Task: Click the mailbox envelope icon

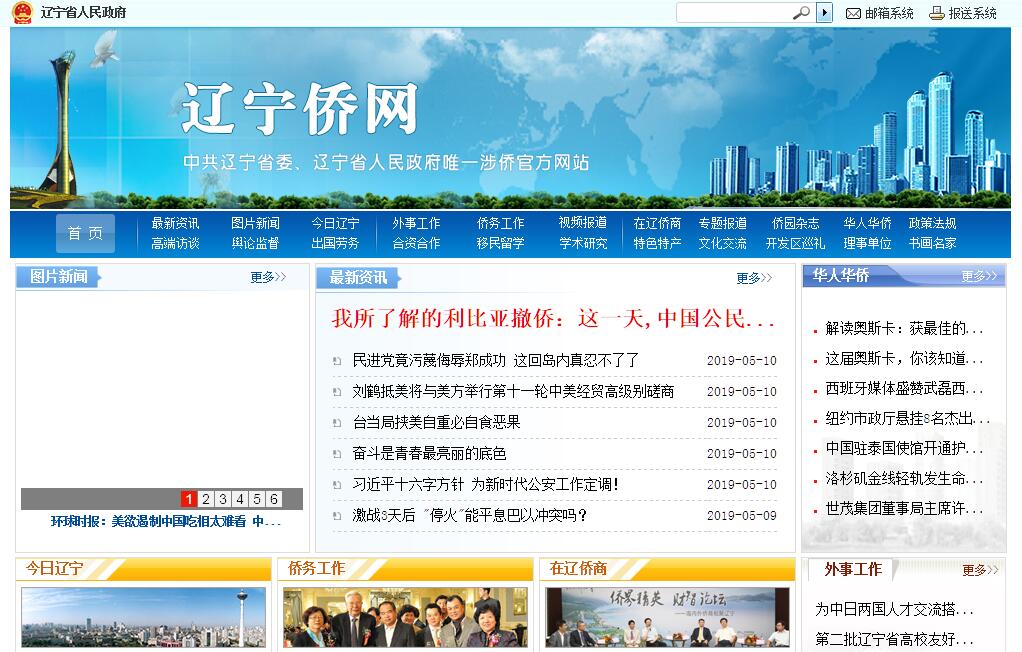Action: point(853,13)
